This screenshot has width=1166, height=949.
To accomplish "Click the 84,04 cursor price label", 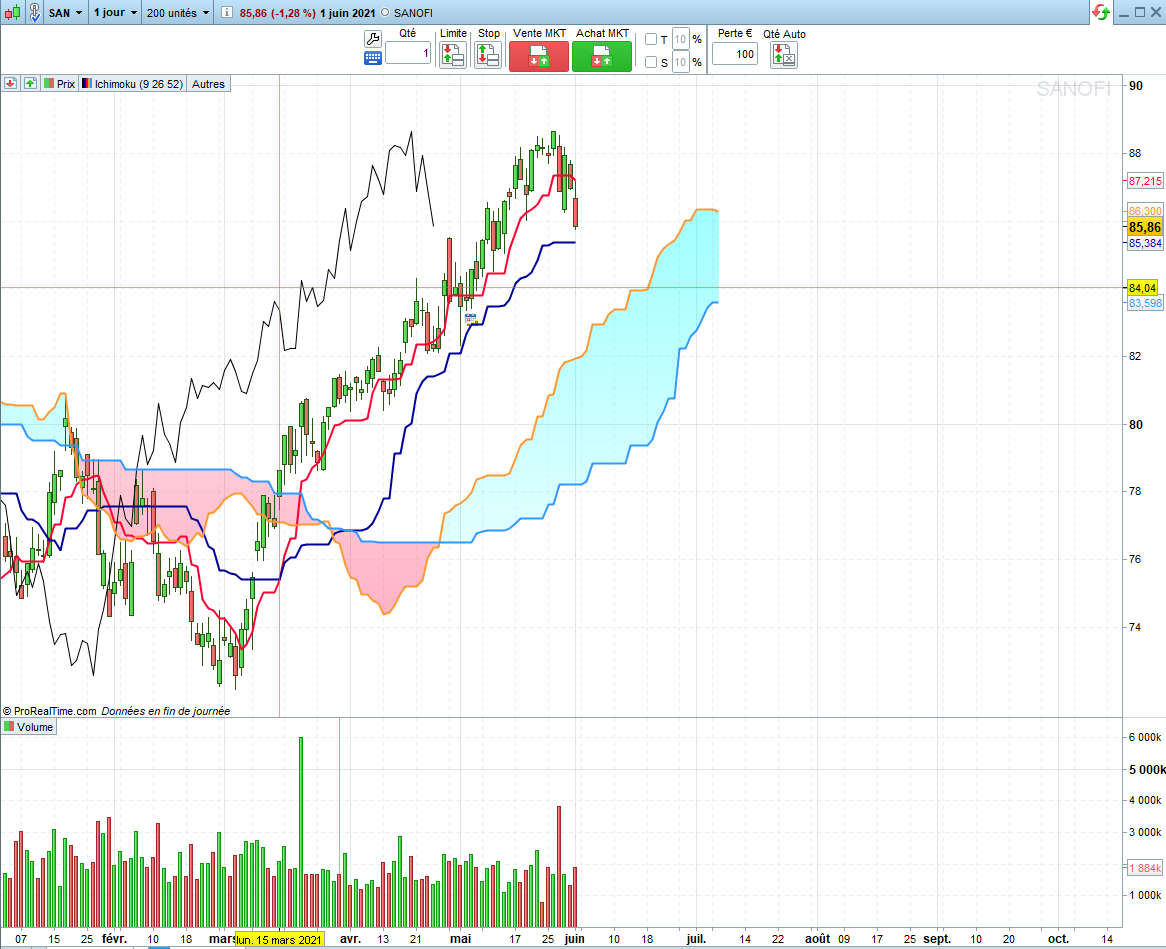I will click(1142, 288).
